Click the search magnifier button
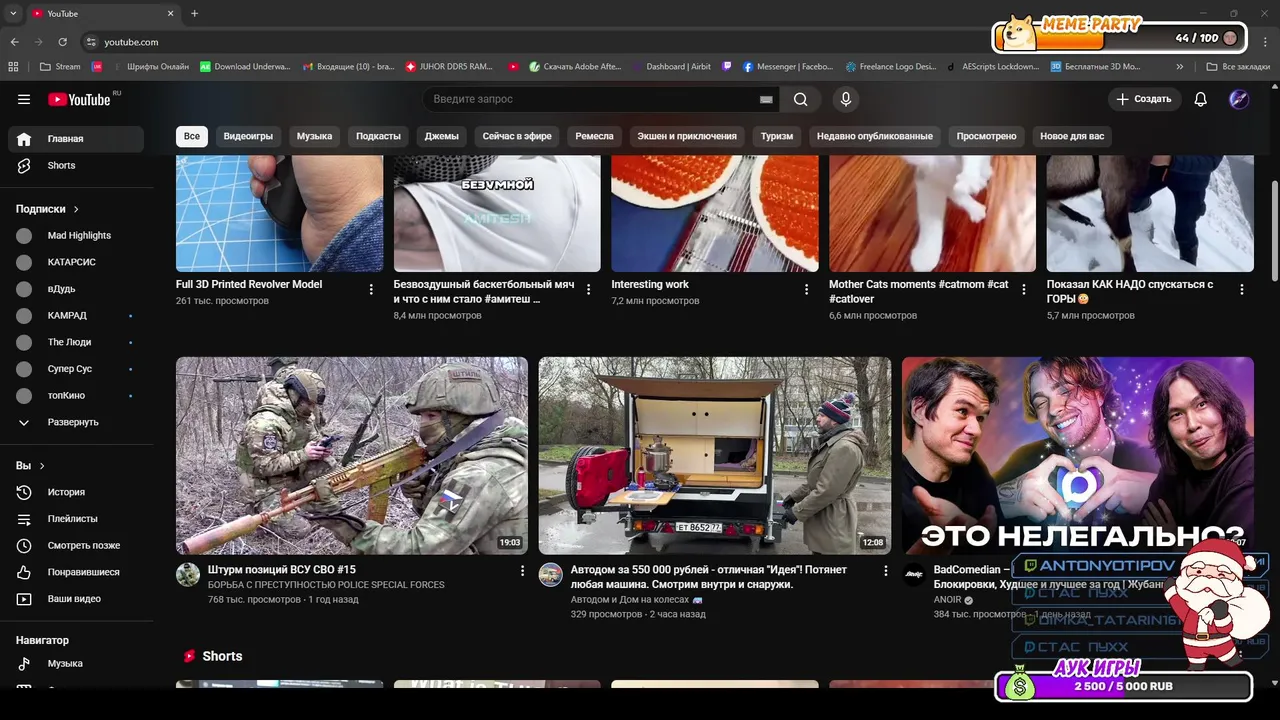1280x720 pixels. pos(801,99)
